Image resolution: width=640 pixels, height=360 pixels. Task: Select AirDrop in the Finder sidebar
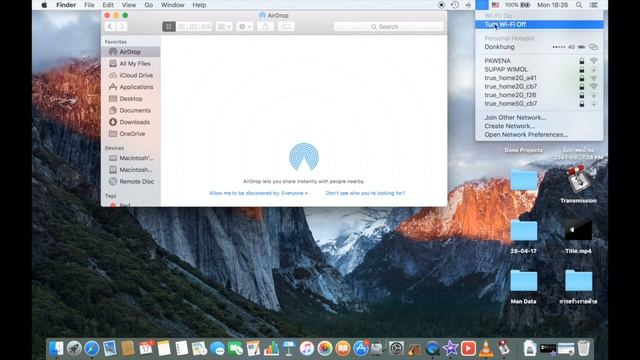coord(130,52)
